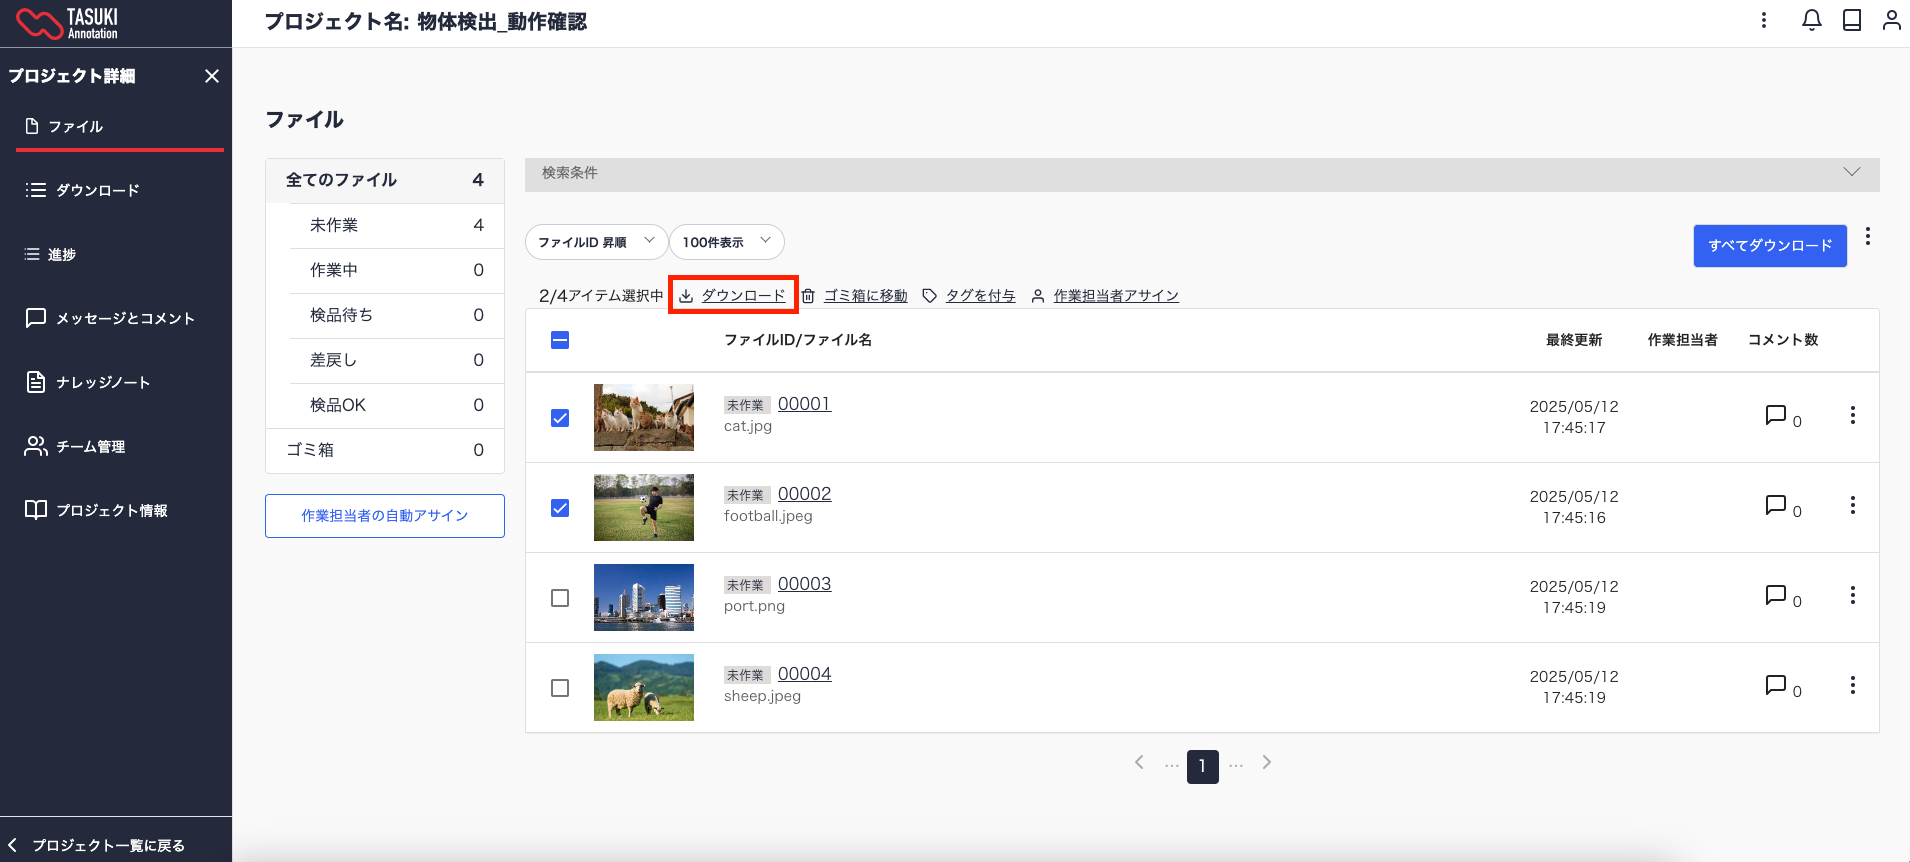Open file ID 00002 link

click(805, 494)
